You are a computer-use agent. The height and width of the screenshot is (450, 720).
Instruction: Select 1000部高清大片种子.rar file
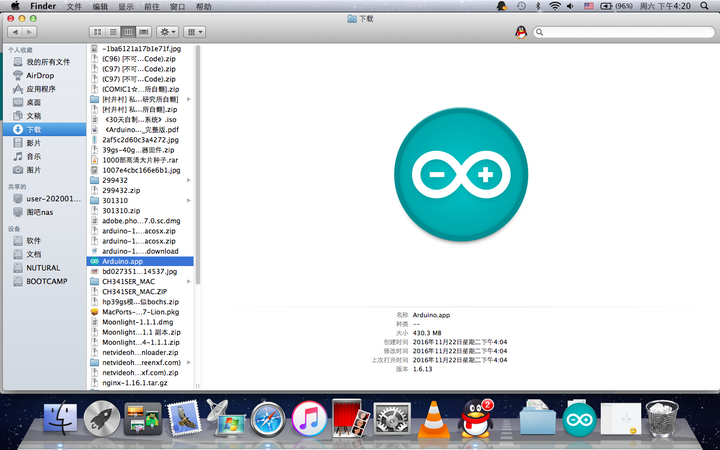(140, 160)
